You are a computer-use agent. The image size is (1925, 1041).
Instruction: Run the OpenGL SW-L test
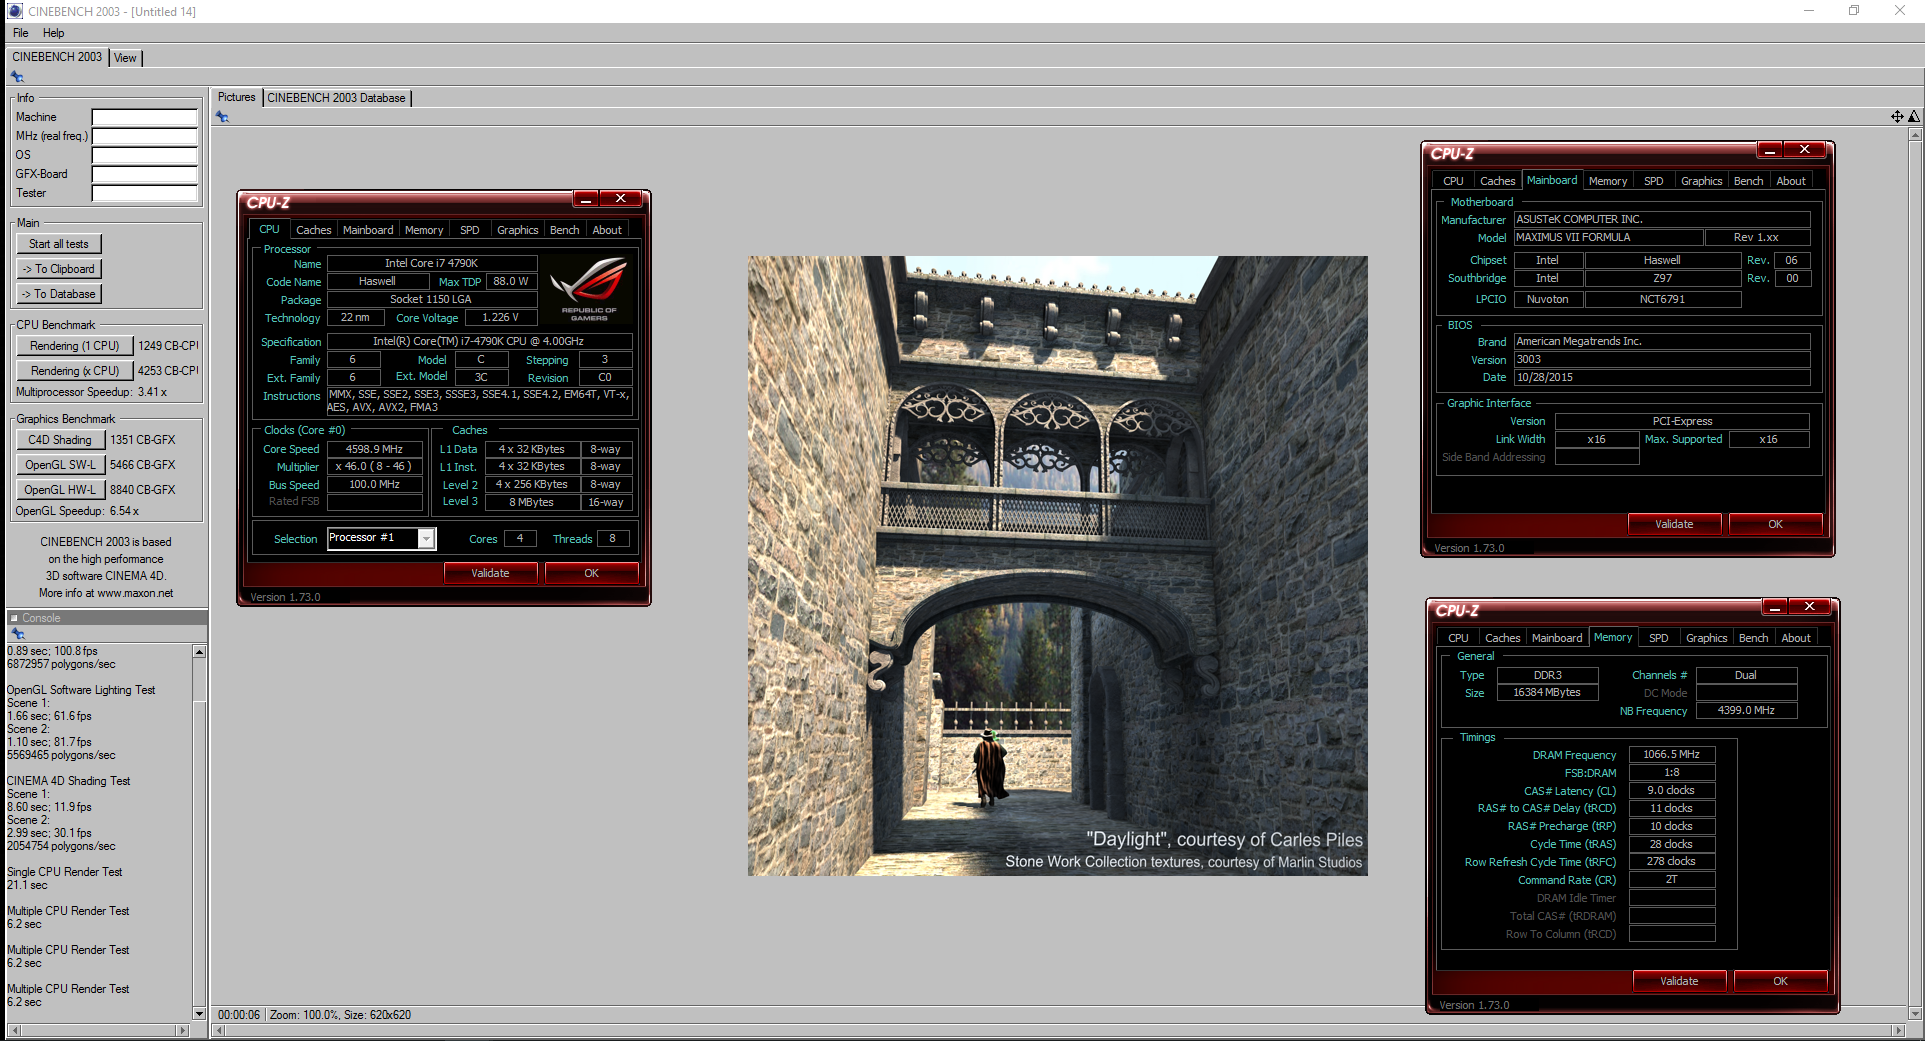pyautogui.click(x=60, y=465)
